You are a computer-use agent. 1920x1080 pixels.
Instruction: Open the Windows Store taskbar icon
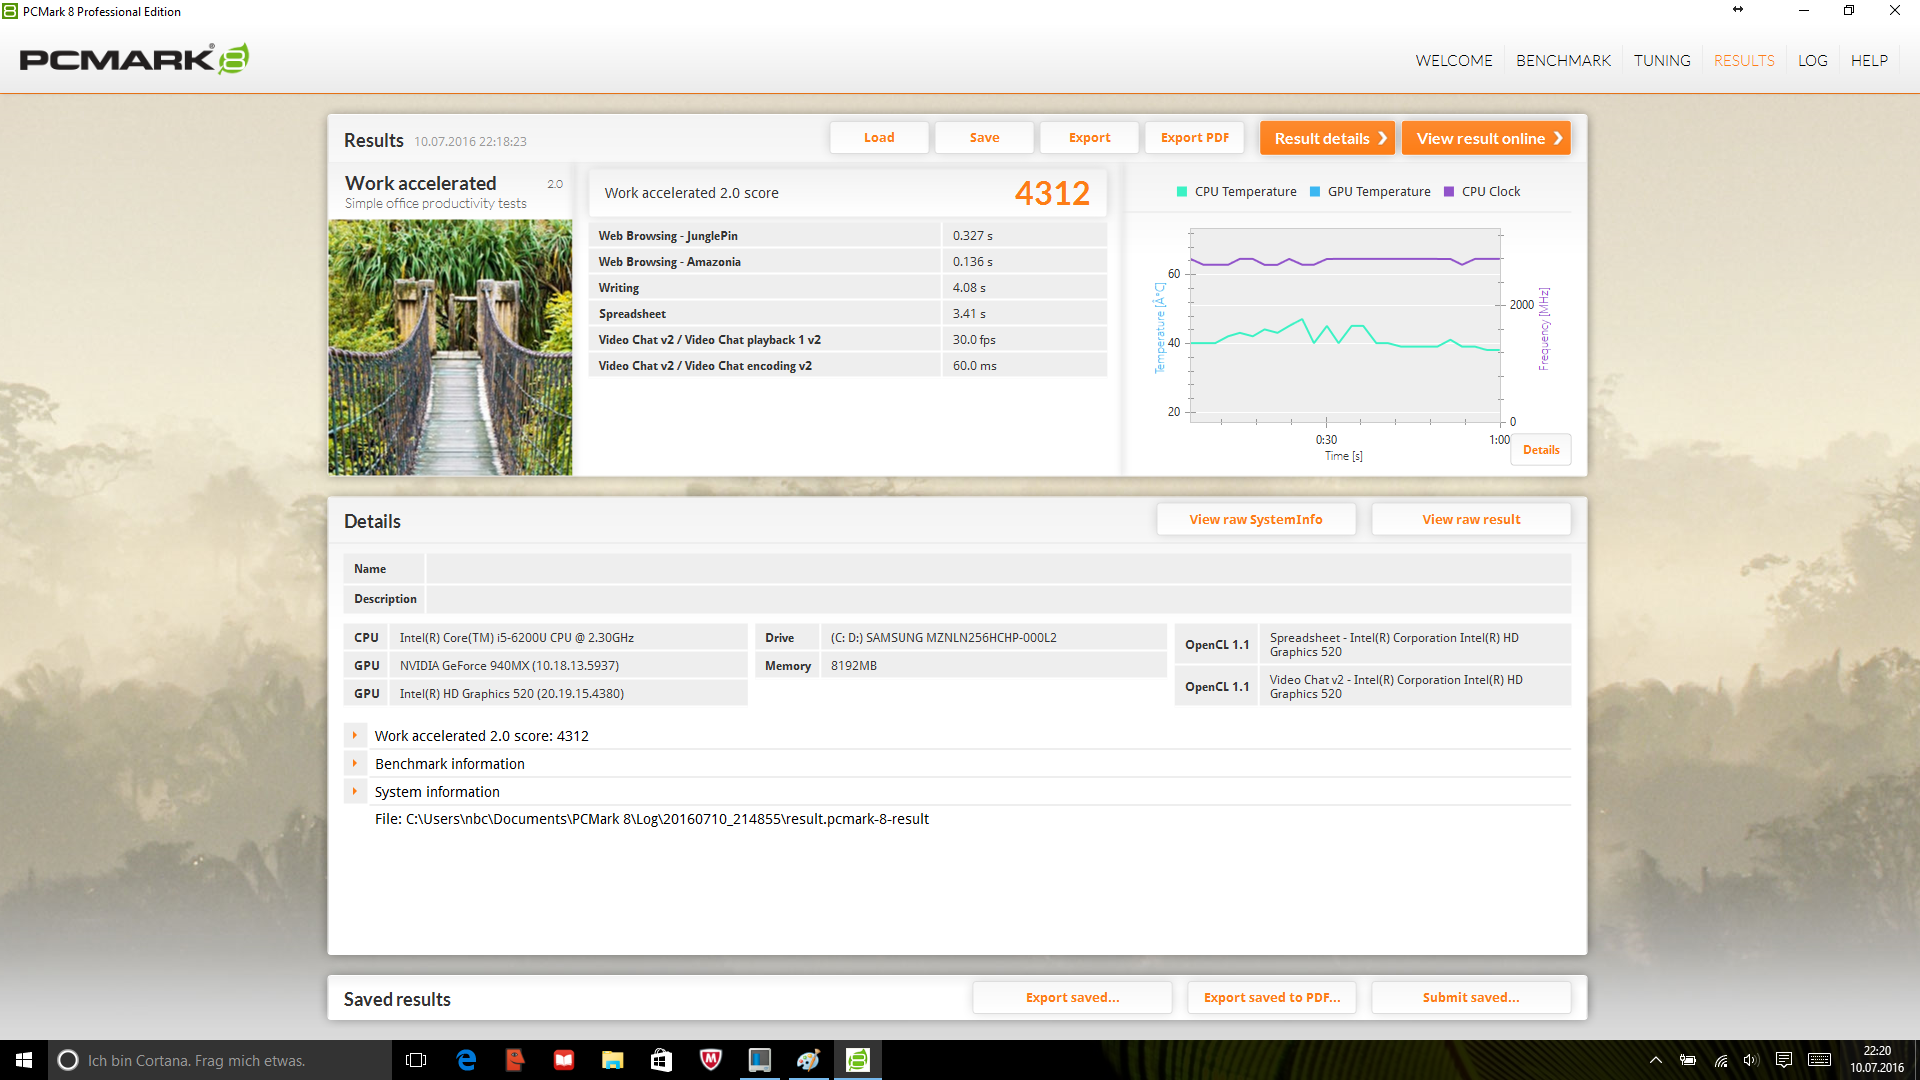661,1060
